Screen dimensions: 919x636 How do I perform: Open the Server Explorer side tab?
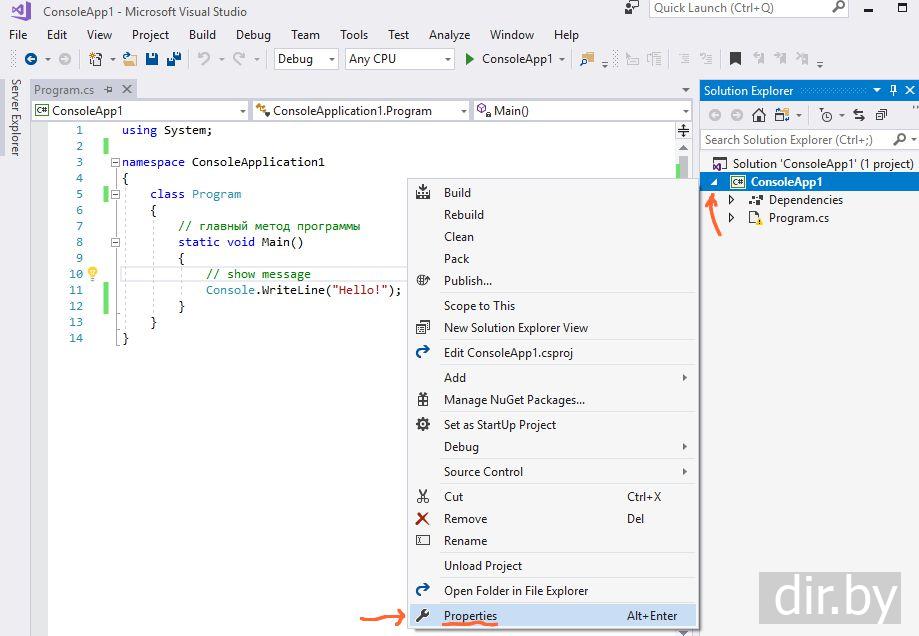tap(15, 118)
